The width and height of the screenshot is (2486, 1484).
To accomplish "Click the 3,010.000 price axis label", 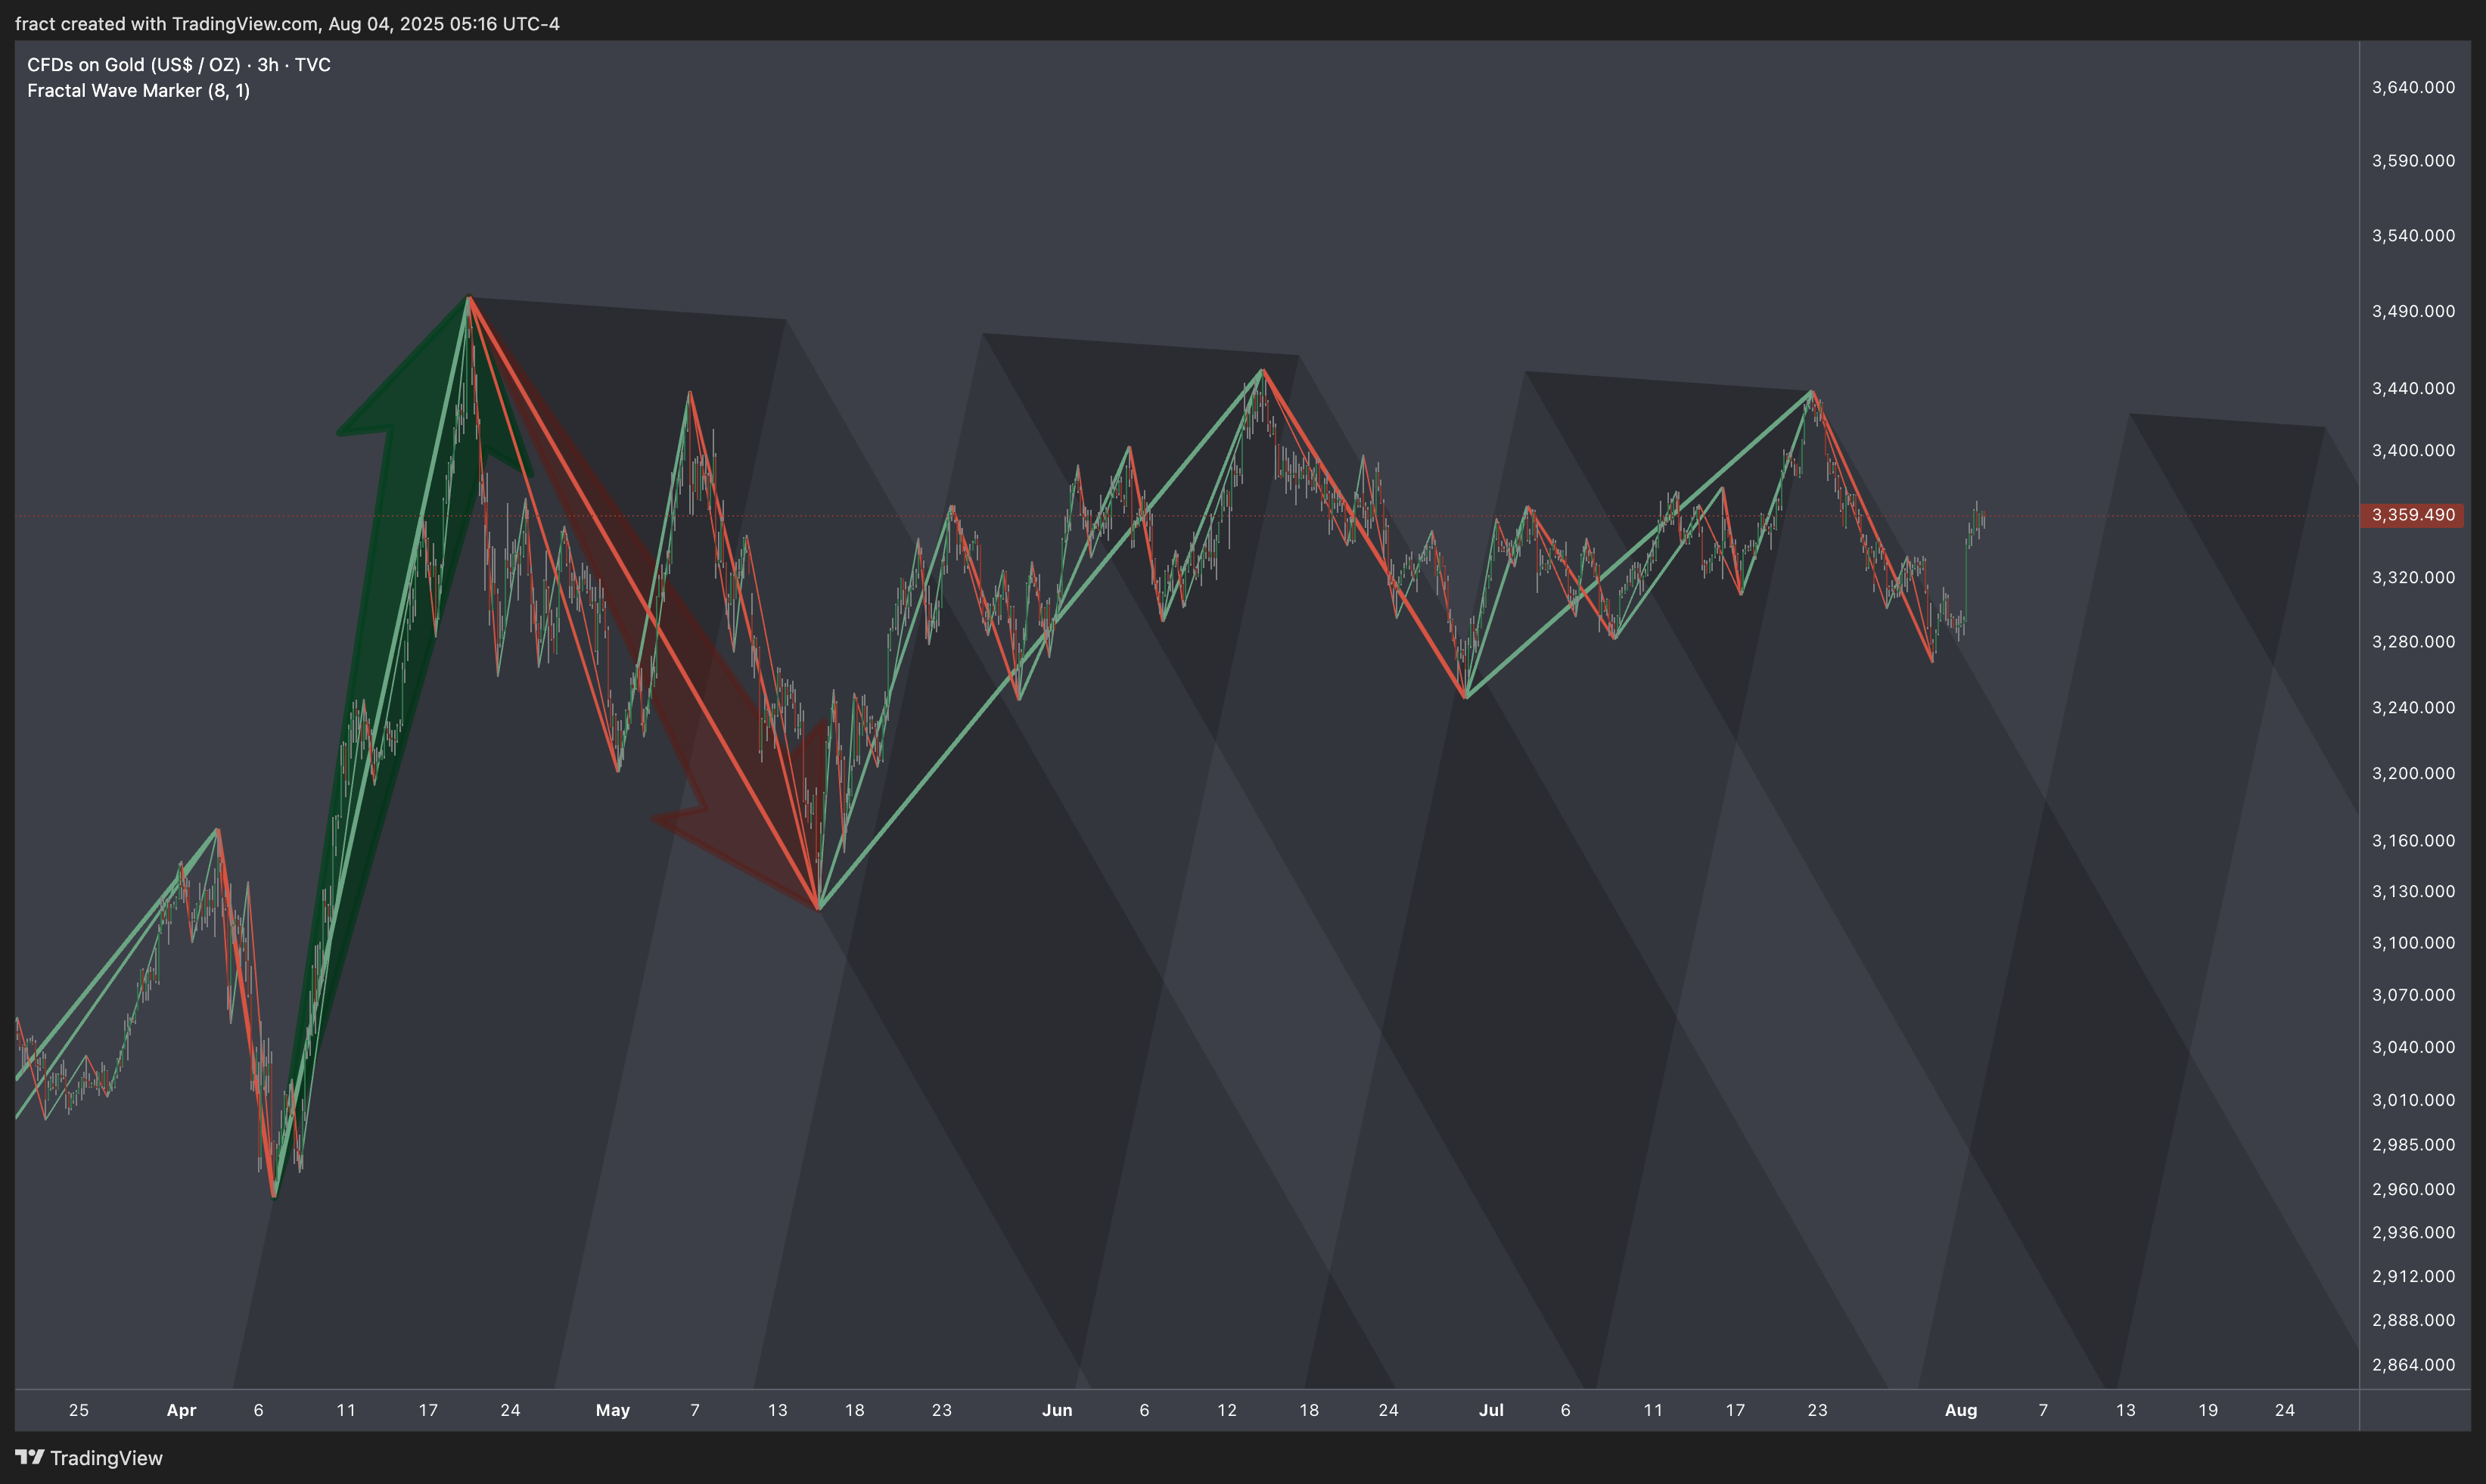I will (2413, 1099).
